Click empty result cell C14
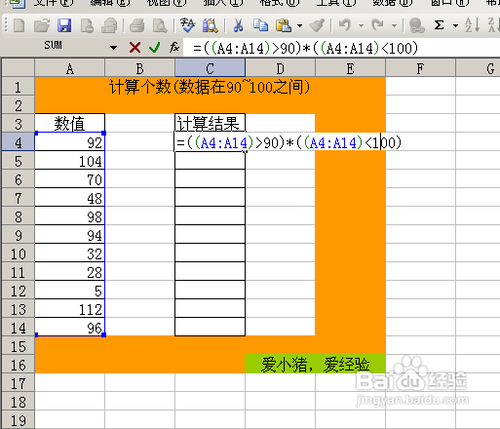The height and width of the screenshot is (429, 500). pos(210,328)
